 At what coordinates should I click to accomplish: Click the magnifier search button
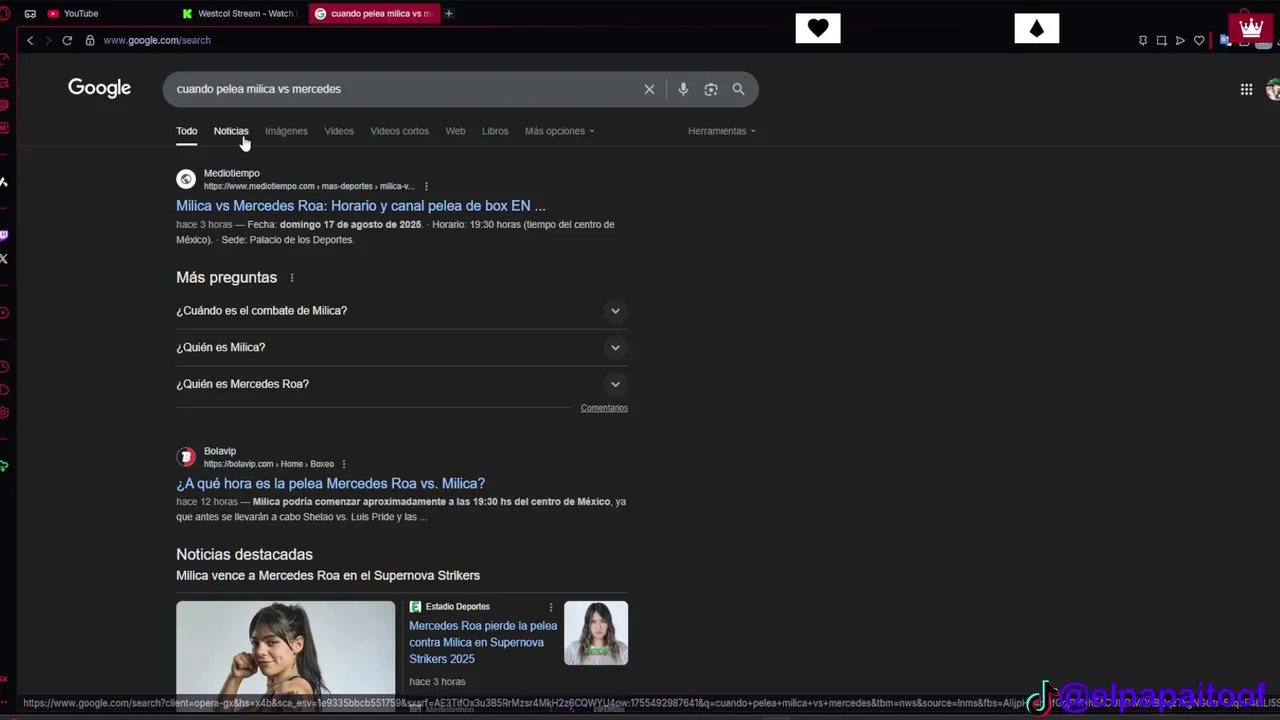coord(738,89)
